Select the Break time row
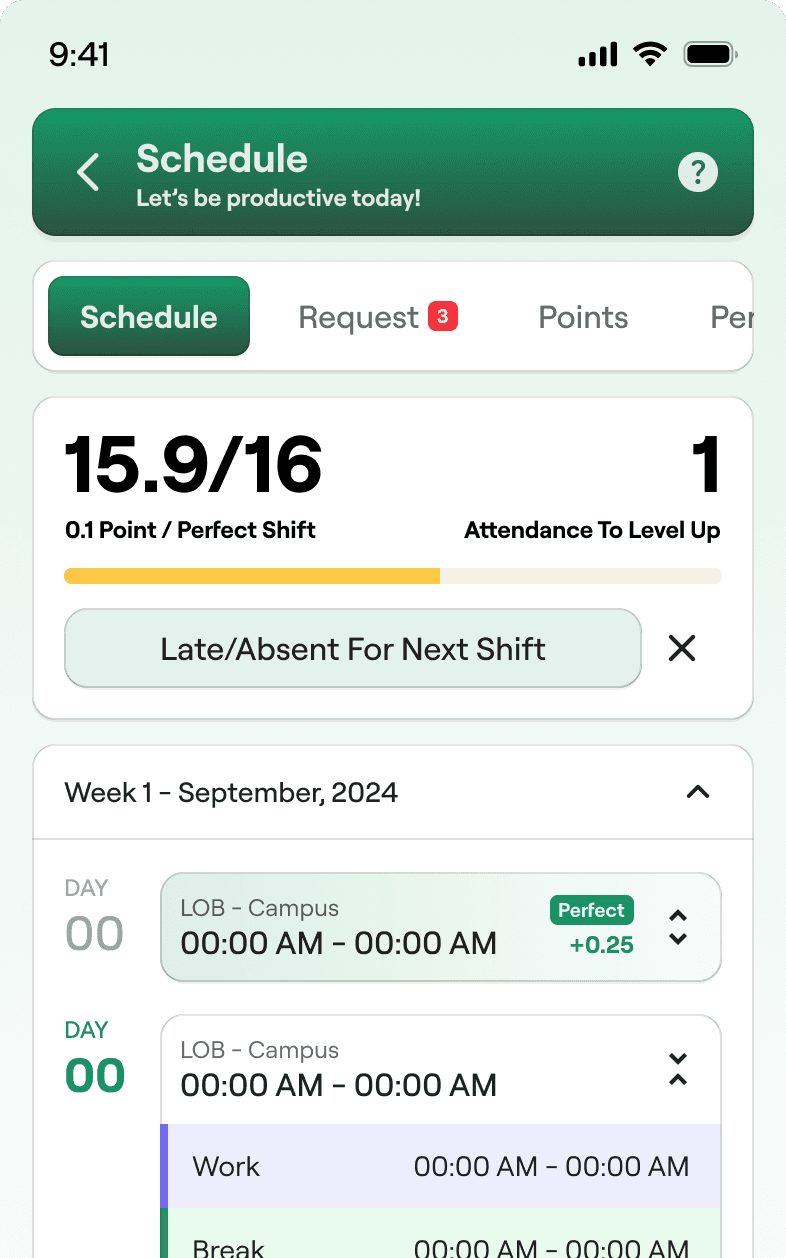Screen dimensions: 786x1258 [440, 1233]
